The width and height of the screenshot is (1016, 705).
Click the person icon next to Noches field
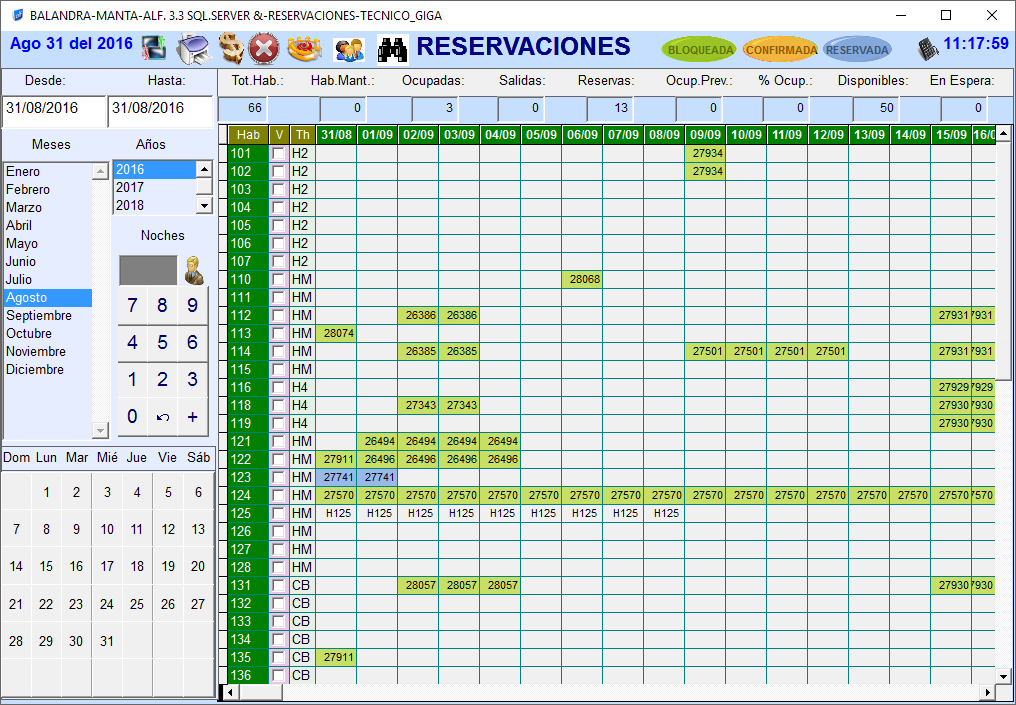pyautogui.click(x=193, y=270)
